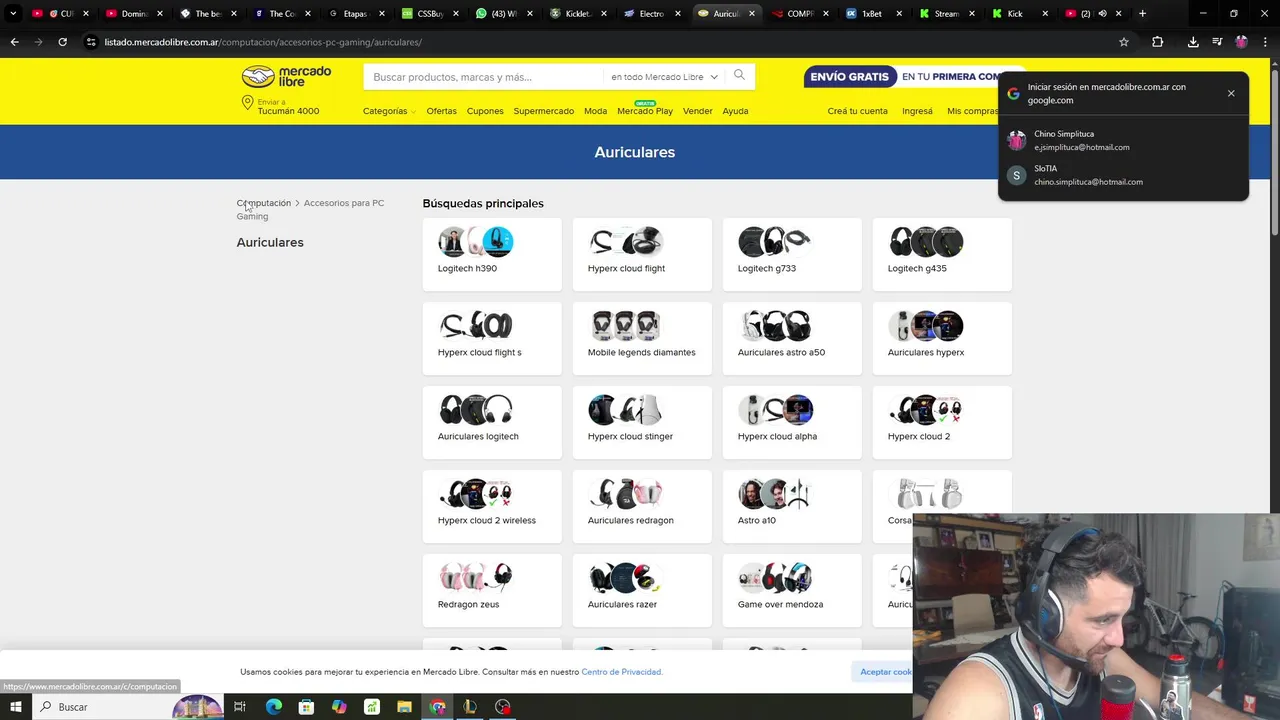Click the Chrome icon in the taskbar

437,707
